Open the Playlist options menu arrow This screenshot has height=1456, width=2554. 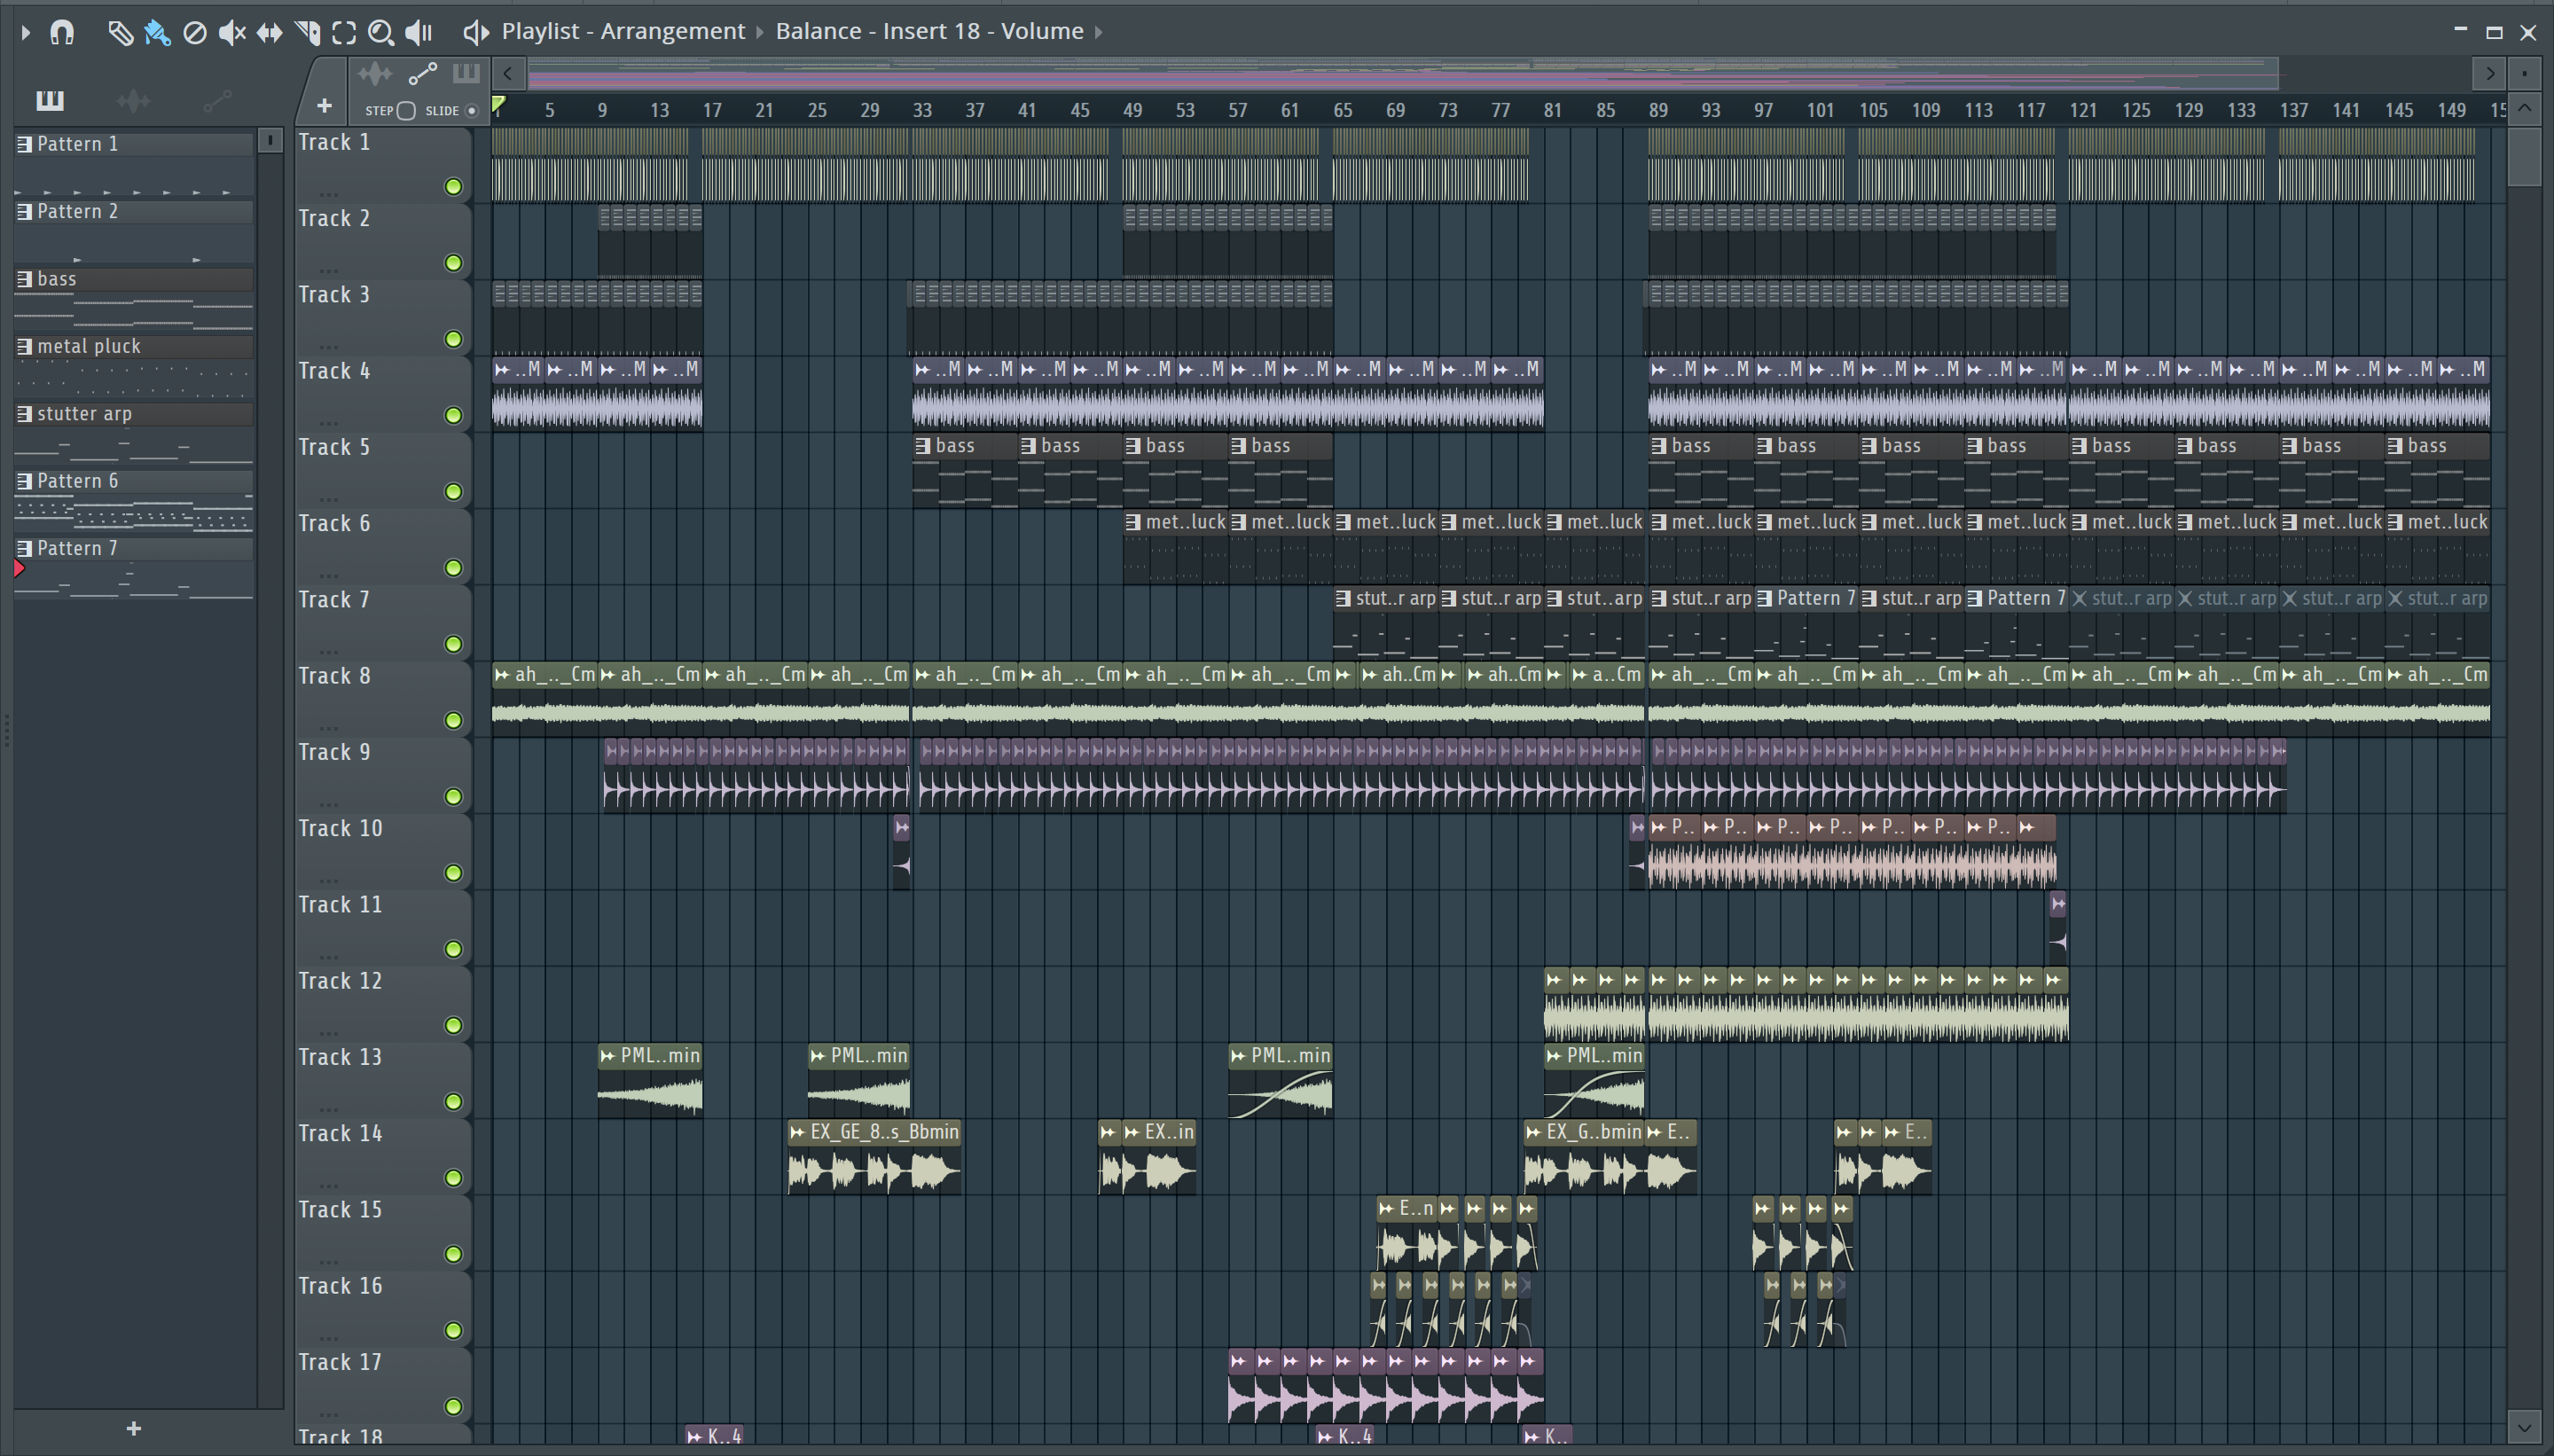point(26,32)
